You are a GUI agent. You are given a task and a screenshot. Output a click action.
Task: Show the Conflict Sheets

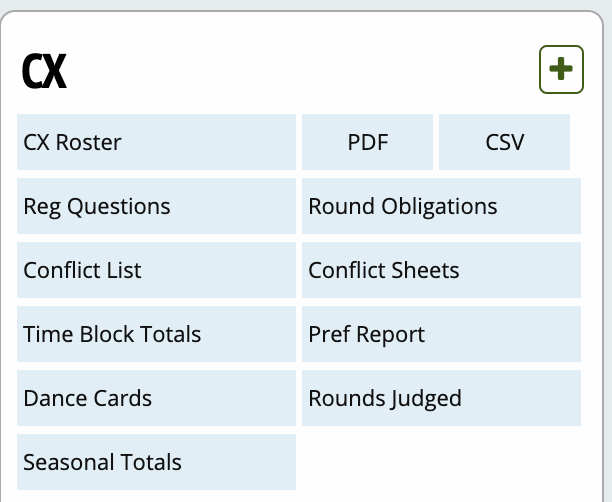441,270
